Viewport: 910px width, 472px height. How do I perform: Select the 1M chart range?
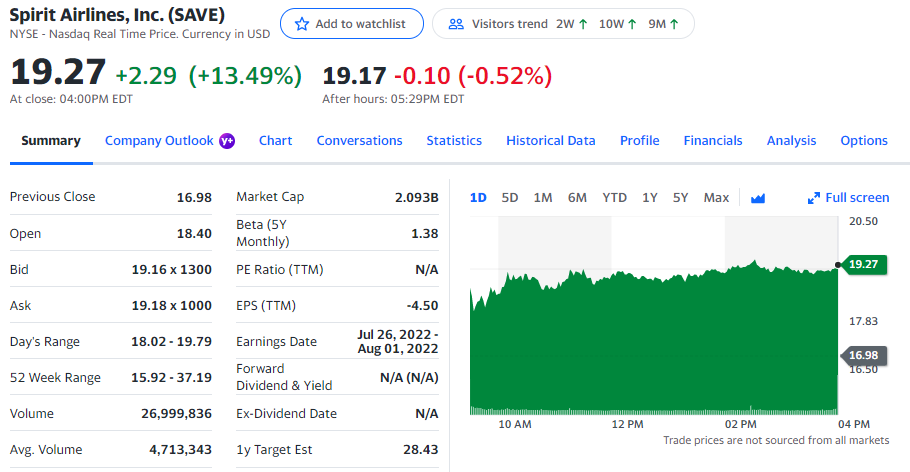(x=543, y=198)
